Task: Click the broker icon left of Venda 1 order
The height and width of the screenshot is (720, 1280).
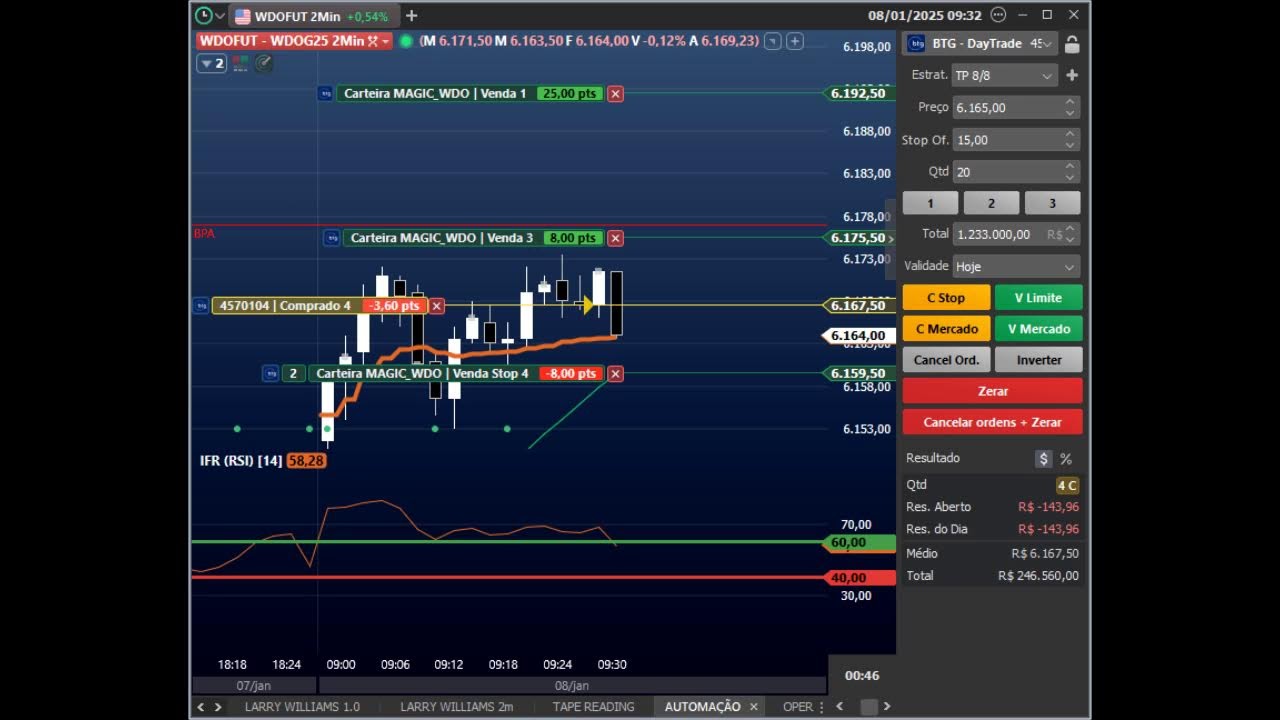Action: [325, 94]
